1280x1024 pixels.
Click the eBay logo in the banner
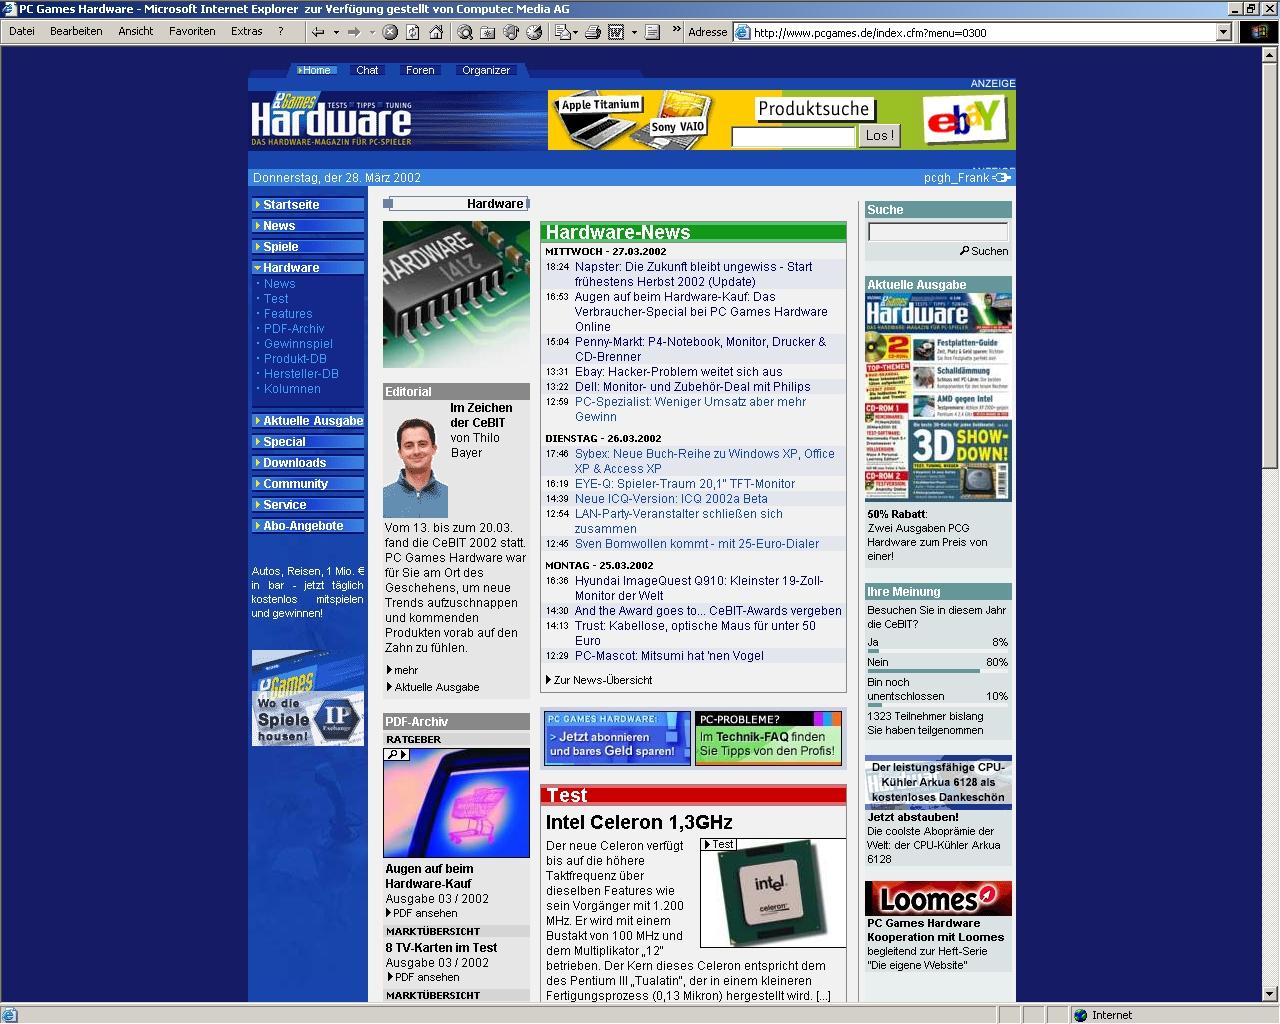(963, 119)
